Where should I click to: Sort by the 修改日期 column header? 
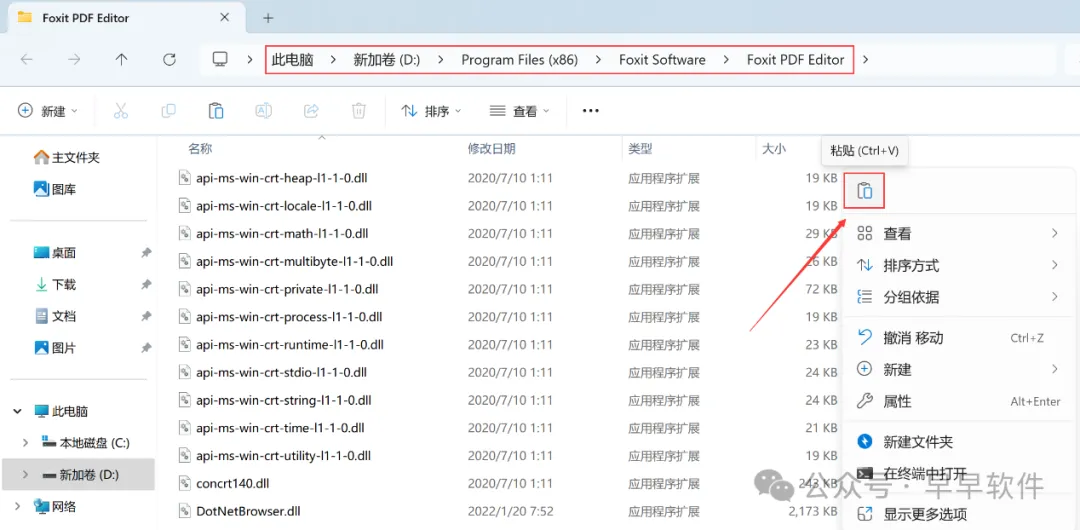tap(492, 148)
